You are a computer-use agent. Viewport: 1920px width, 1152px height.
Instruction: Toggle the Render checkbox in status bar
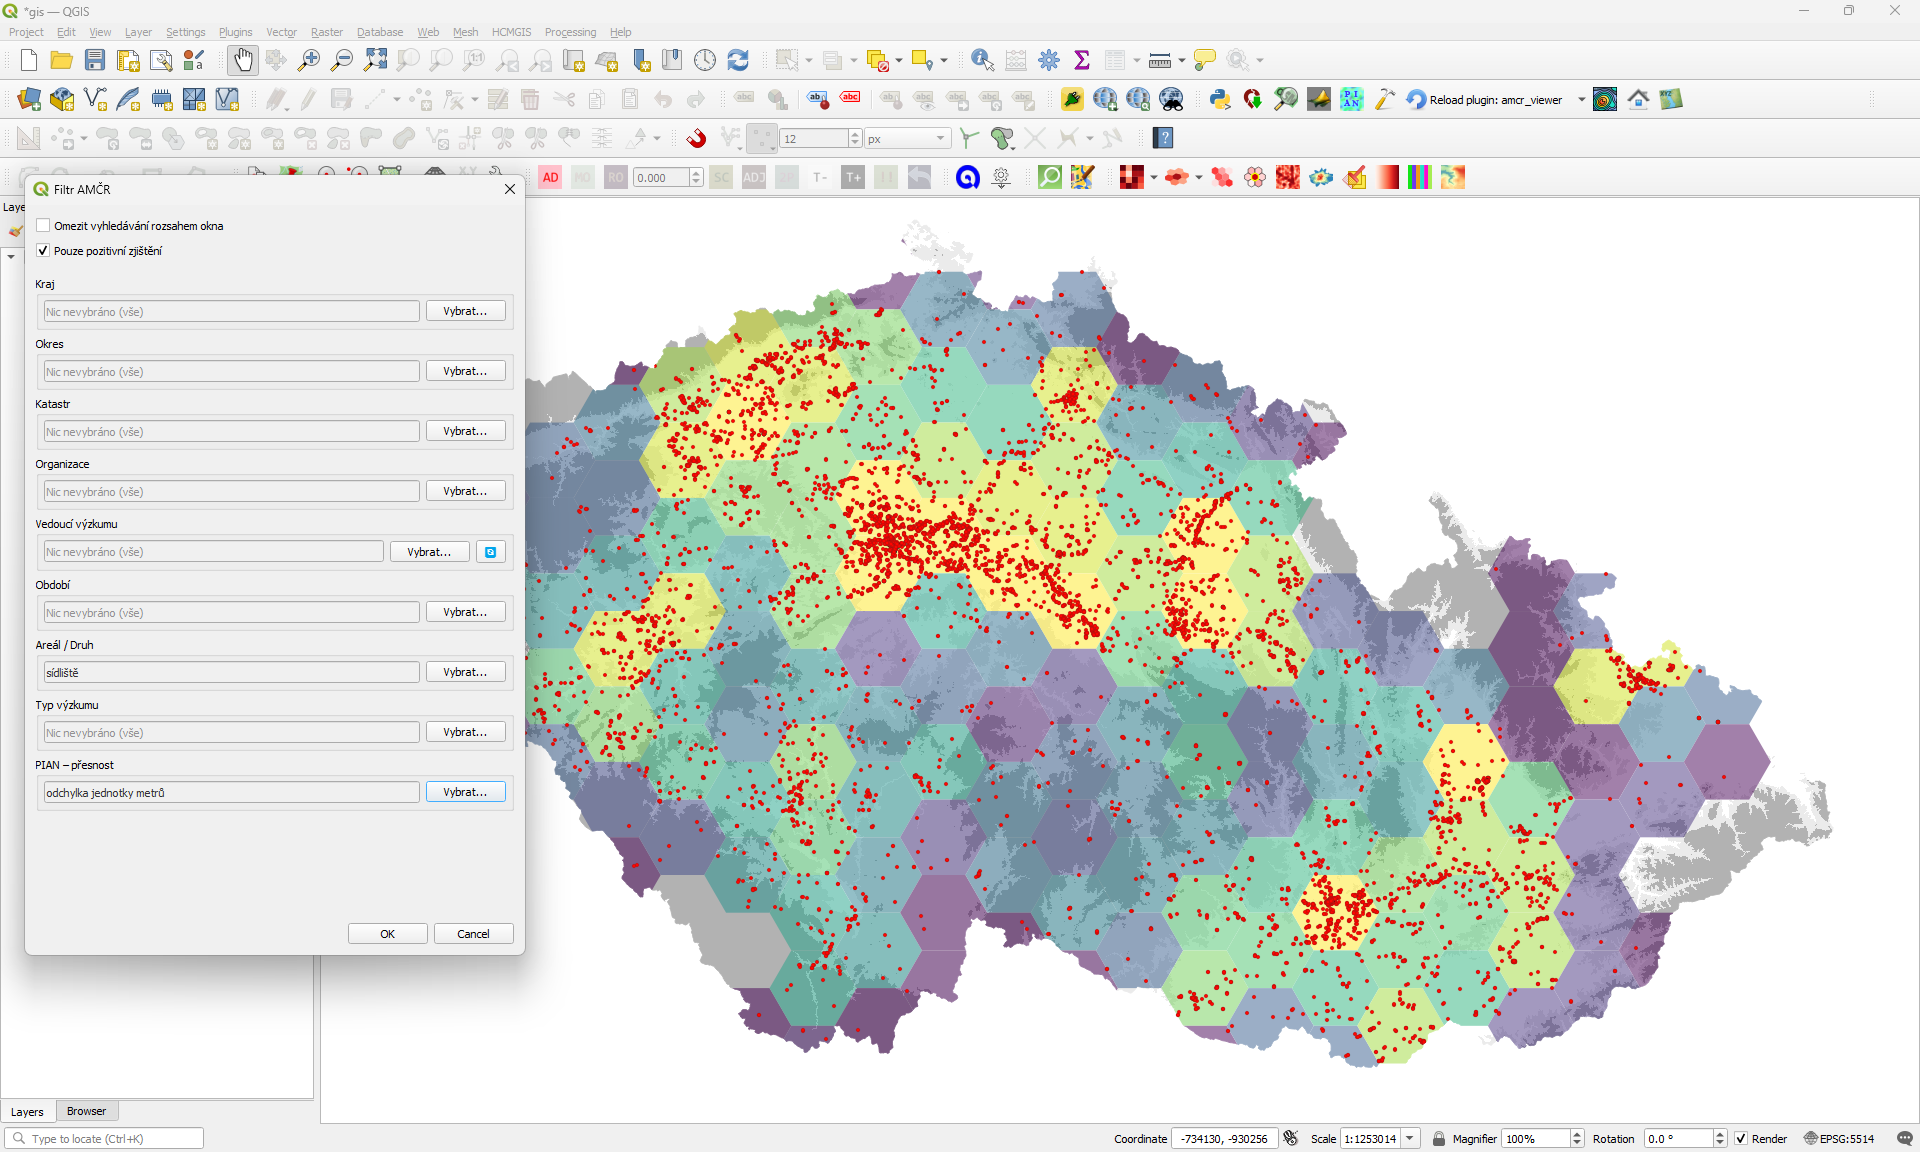click(x=1741, y=1138)
